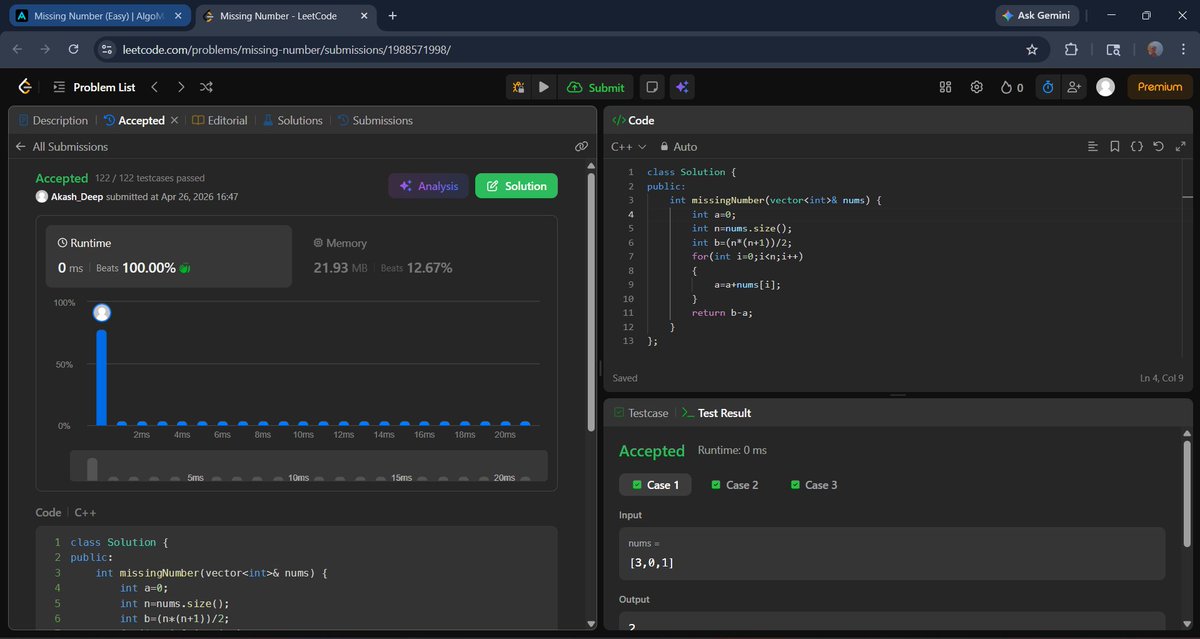Screen dimensions: 1200x639
Task: Open the site information icon in address bar
Action: (x=108, y=49)
